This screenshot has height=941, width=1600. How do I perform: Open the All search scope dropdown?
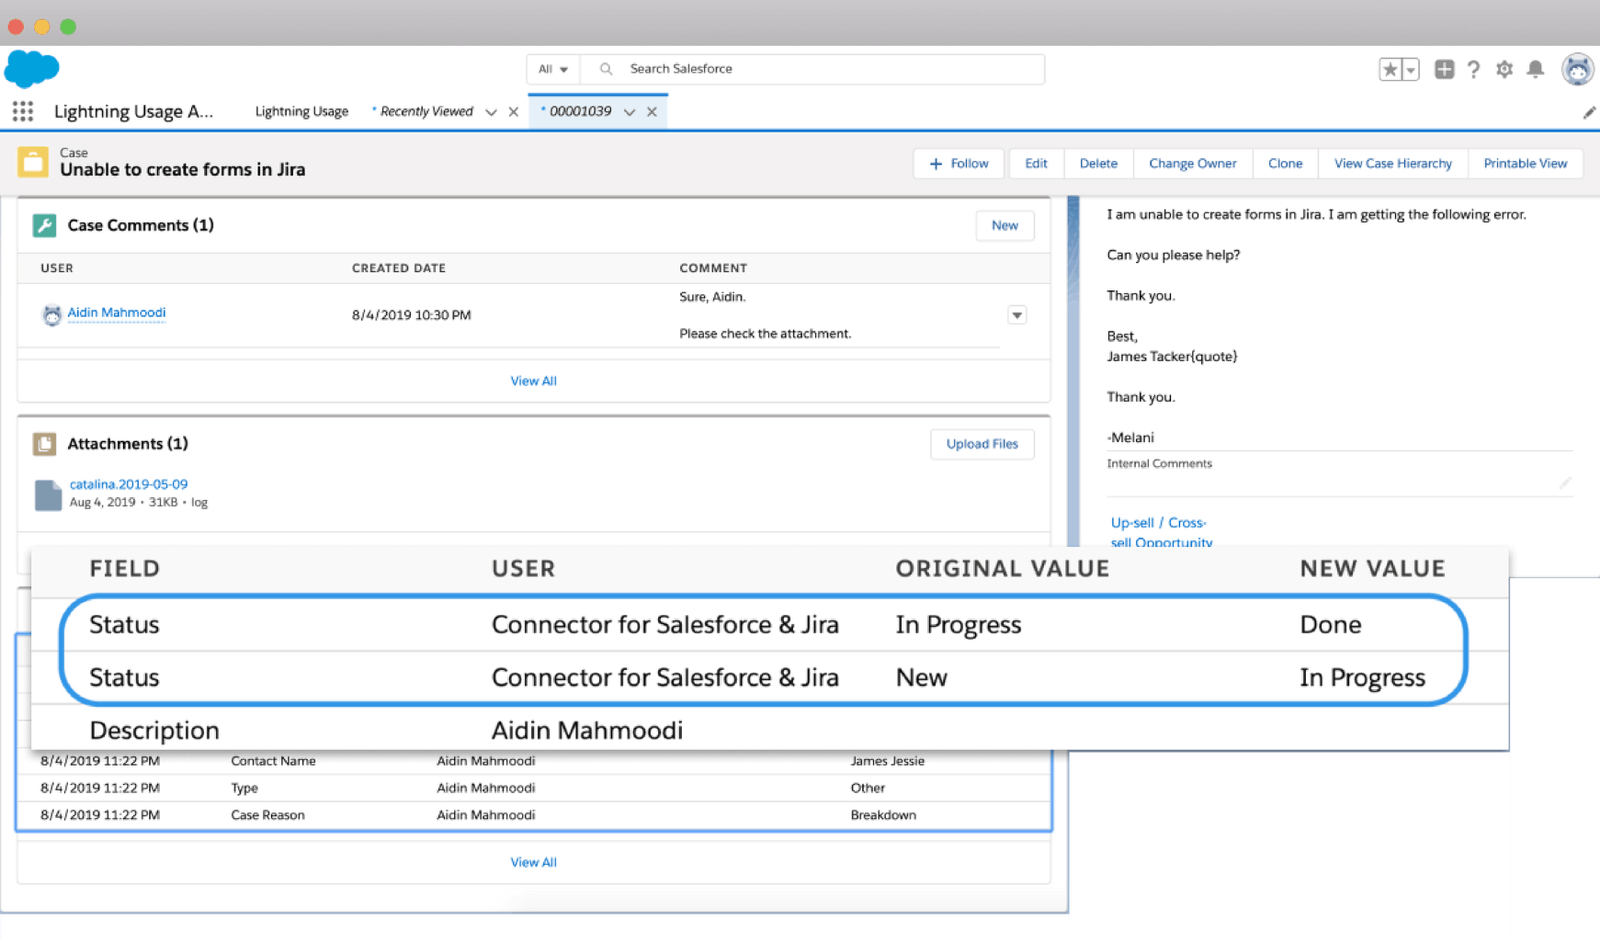click(552, 69)
